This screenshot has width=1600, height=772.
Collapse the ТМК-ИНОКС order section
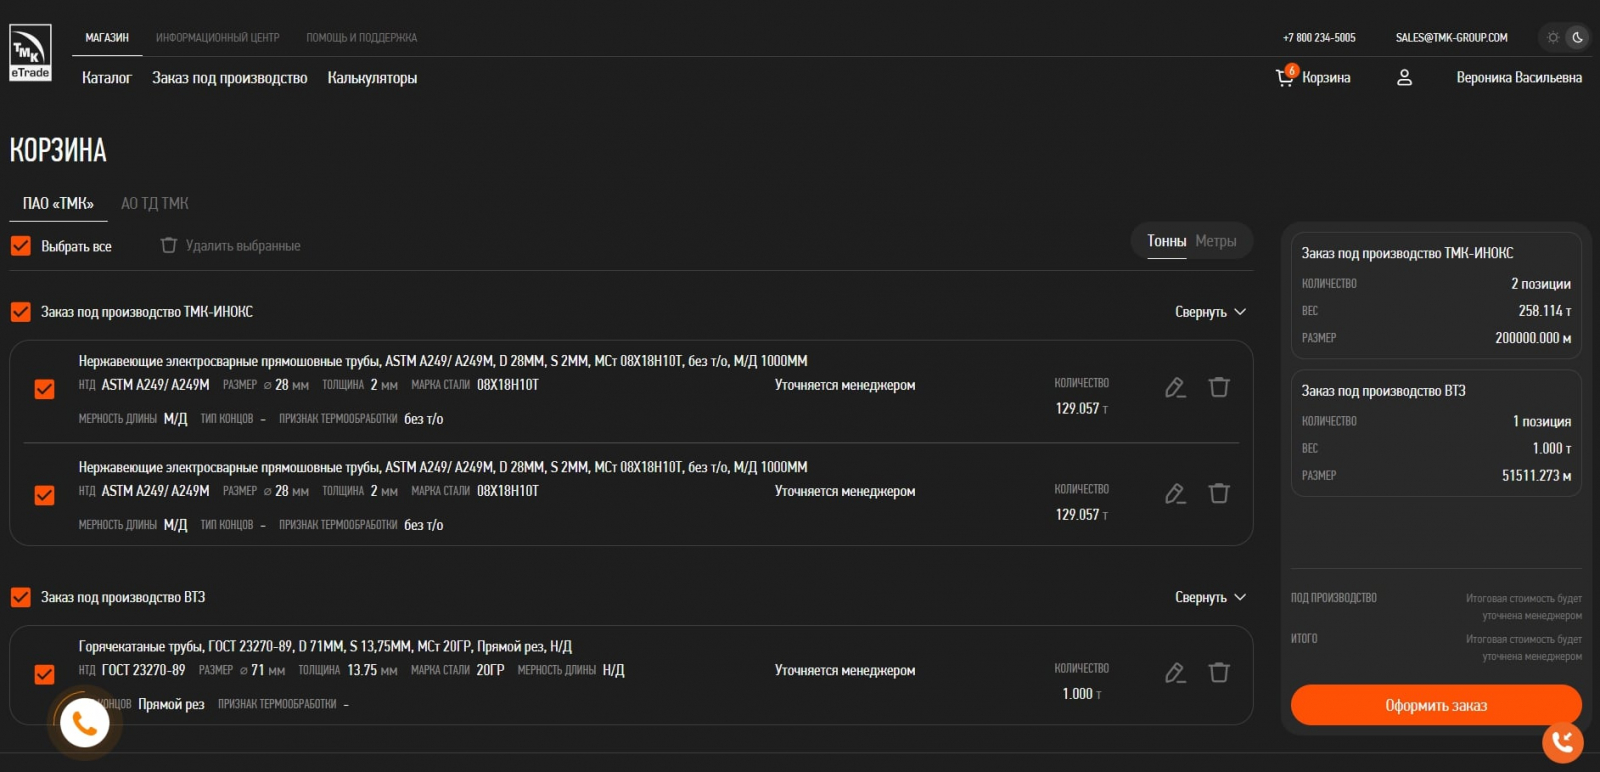1210,312
